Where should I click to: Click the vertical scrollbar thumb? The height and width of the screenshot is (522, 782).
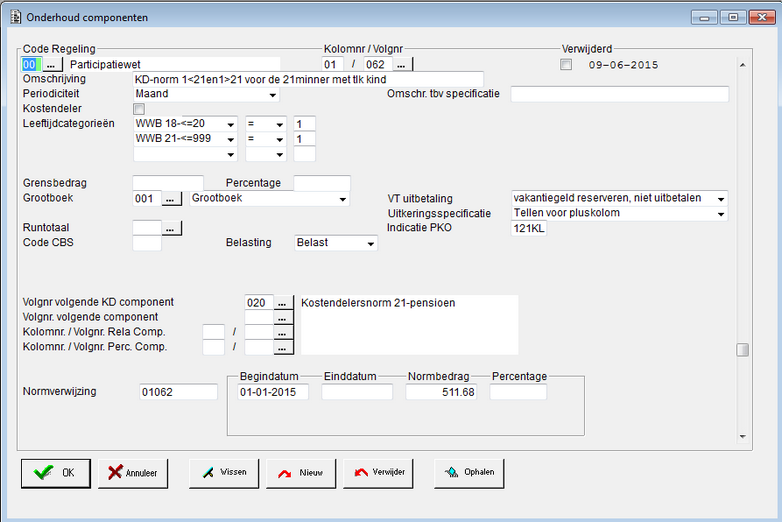(743, 349)
